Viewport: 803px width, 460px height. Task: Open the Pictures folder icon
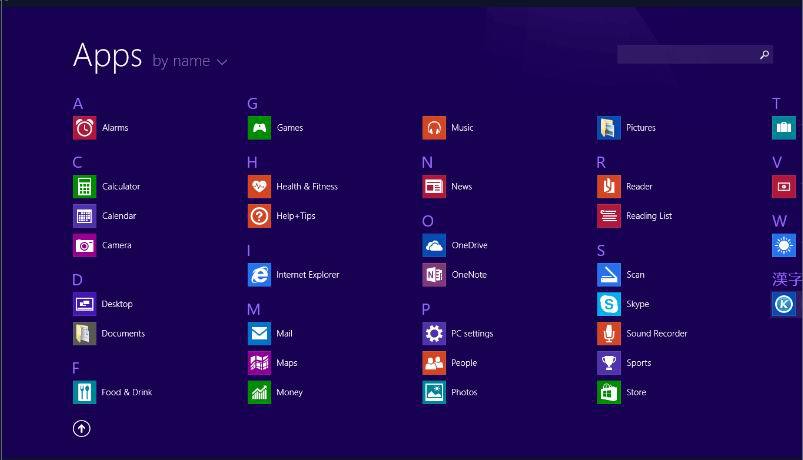(608, 128)
